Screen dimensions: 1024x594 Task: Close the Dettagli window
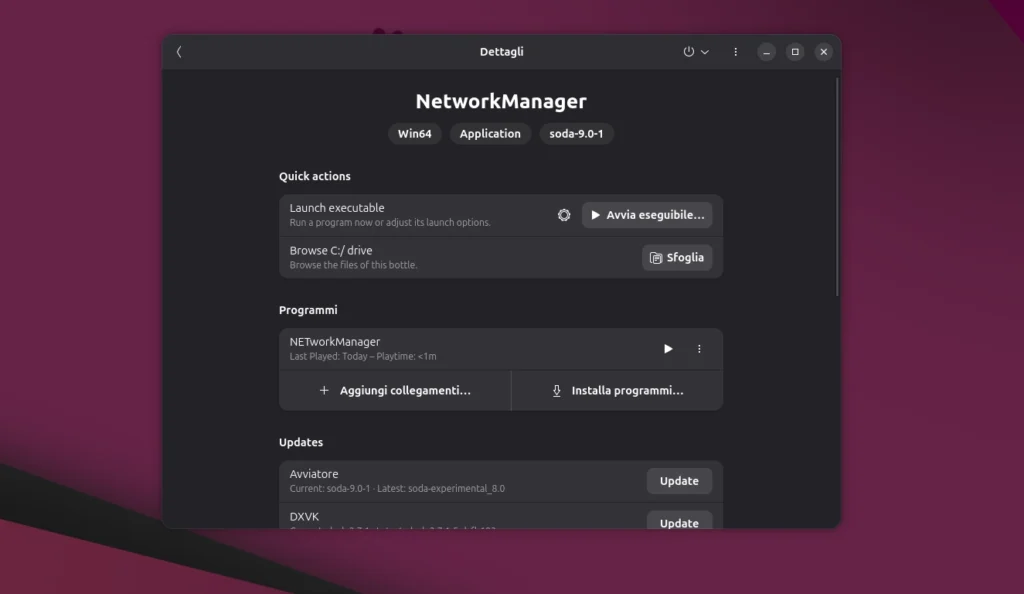coord(823,52)
